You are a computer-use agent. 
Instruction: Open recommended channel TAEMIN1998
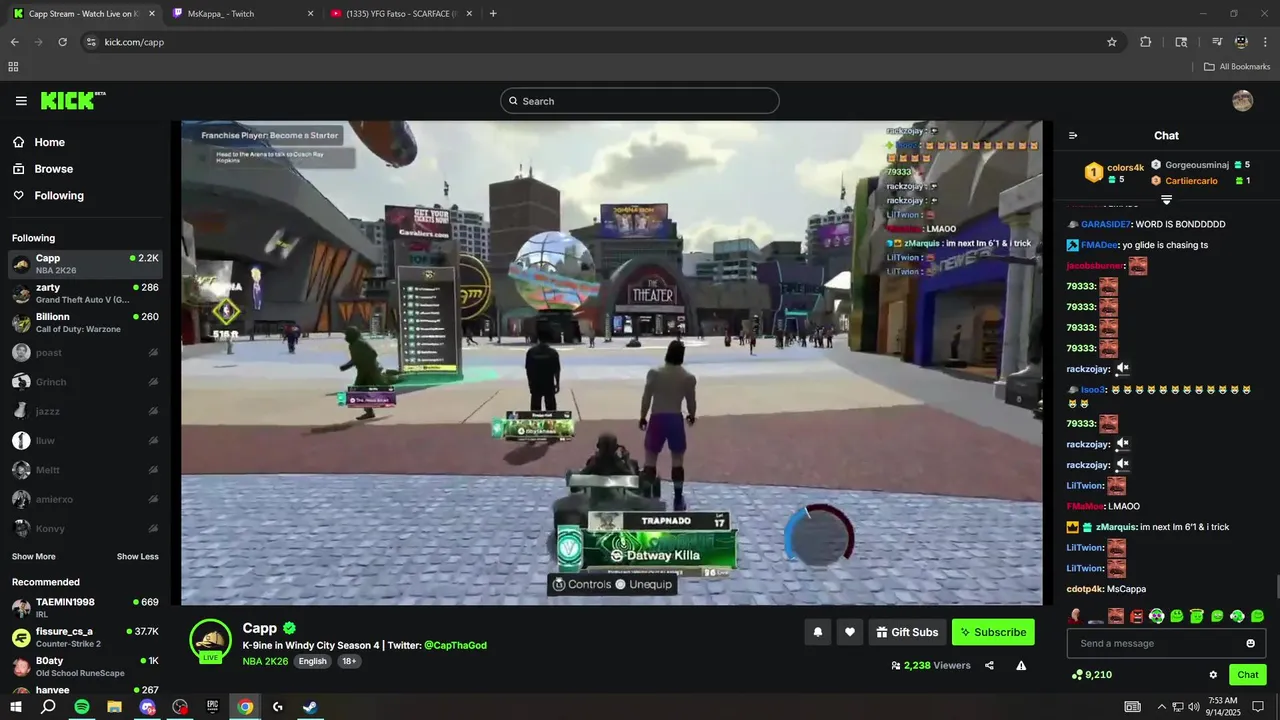coord(85,608)
